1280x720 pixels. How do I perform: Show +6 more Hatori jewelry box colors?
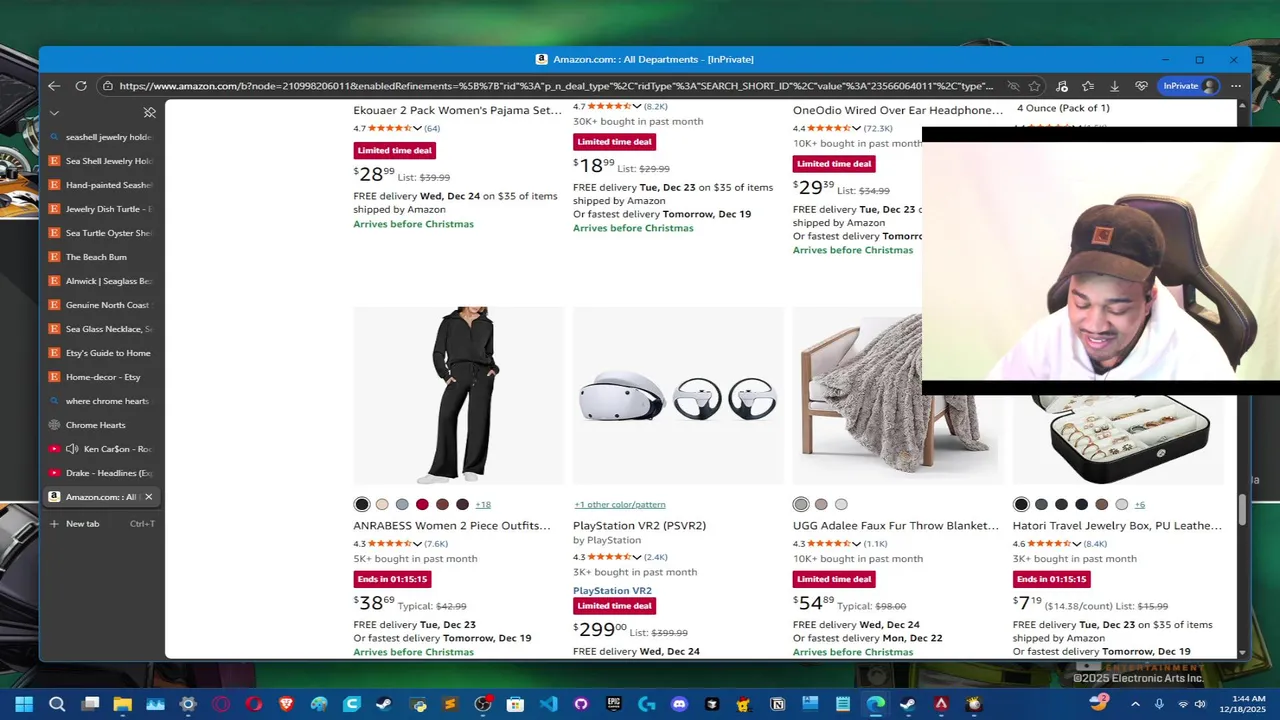(1139, 505)
